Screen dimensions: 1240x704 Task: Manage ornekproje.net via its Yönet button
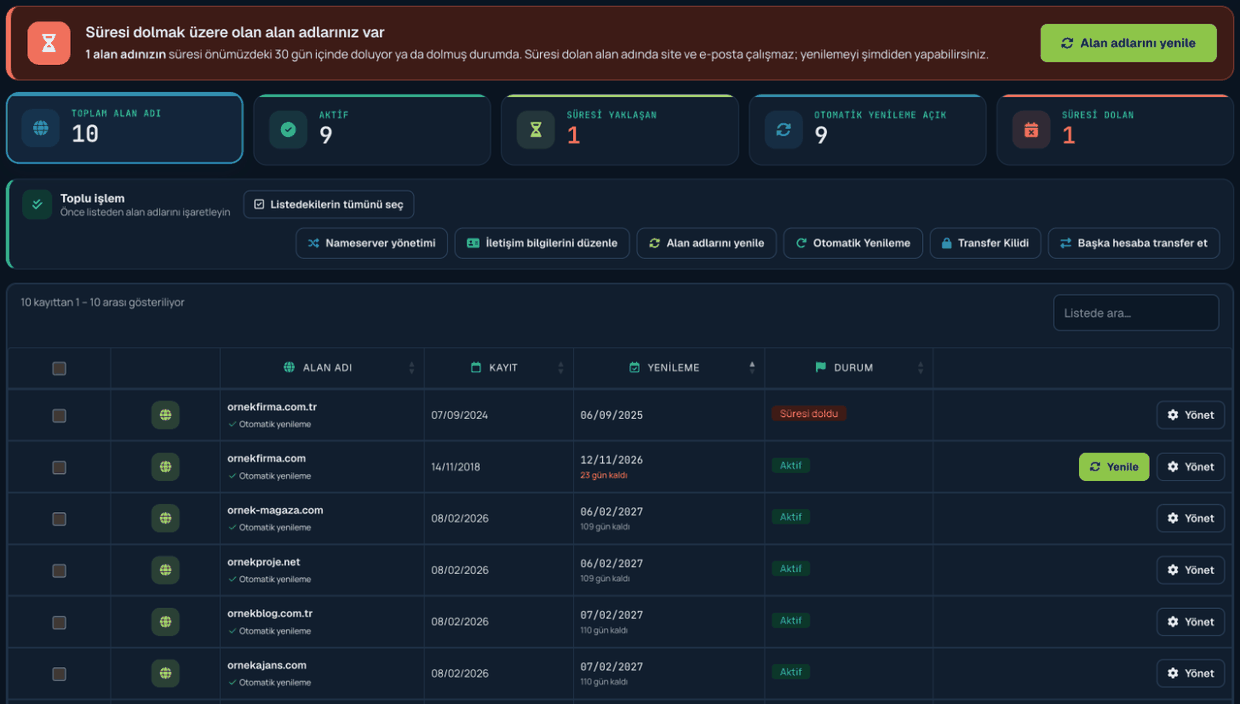click(x=1190, y=570)
